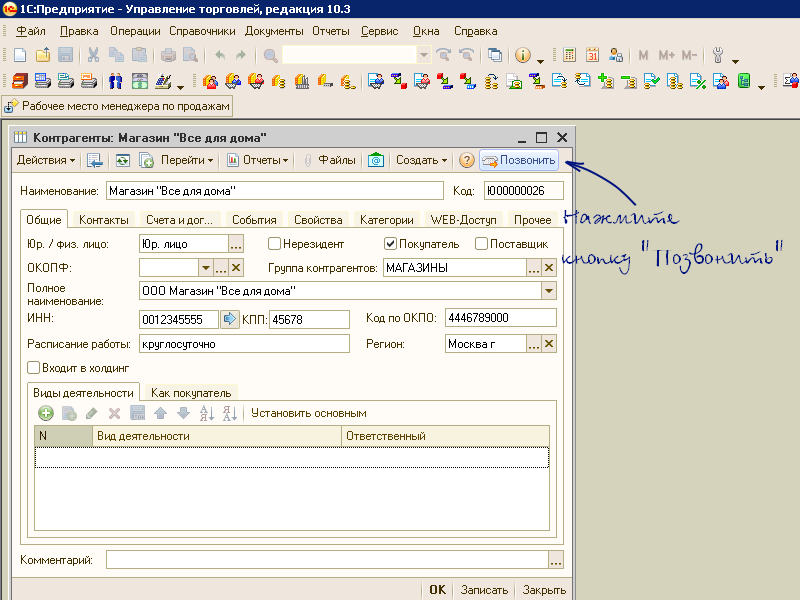The height and width of the screenshot is (600, 800).
Task: Open the Справочники menu
Action: coord(202,31)
